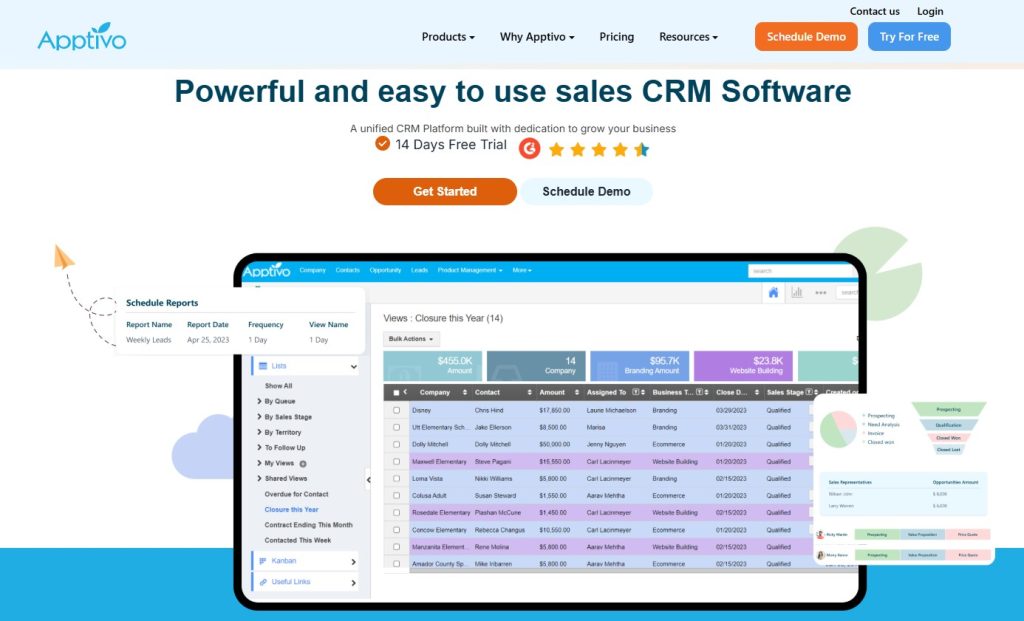Collapse the sidebar with the arrow handle

point(368,480)
